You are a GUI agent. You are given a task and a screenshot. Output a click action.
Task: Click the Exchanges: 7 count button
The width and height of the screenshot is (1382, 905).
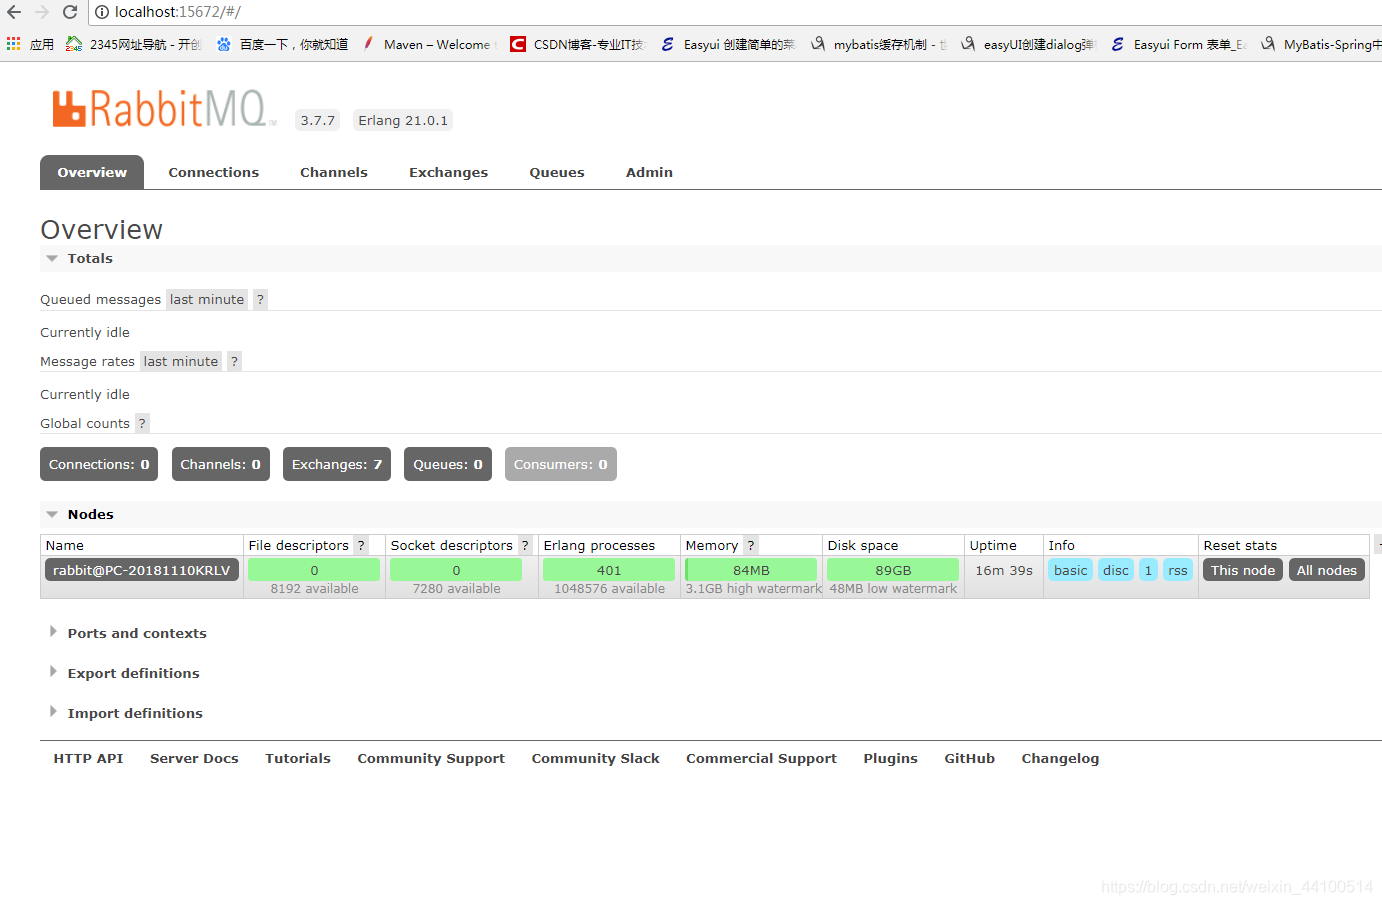pyautogui.click(x=337, y=464)
